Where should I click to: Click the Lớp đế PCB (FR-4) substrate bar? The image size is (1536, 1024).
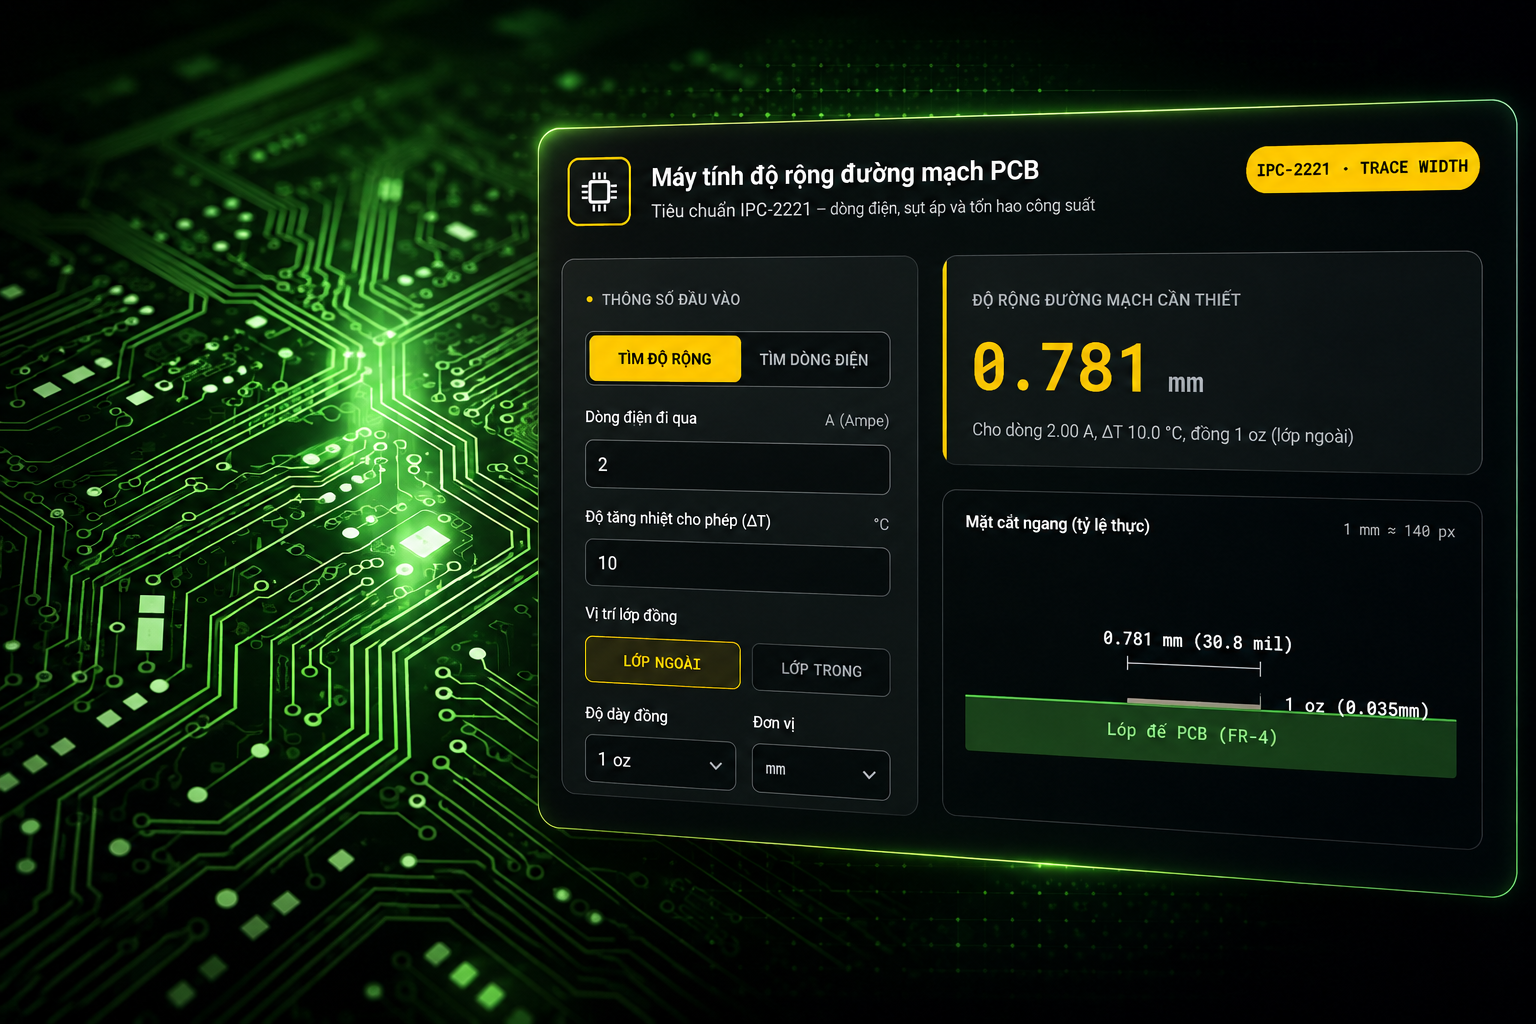click(1210, 736)
